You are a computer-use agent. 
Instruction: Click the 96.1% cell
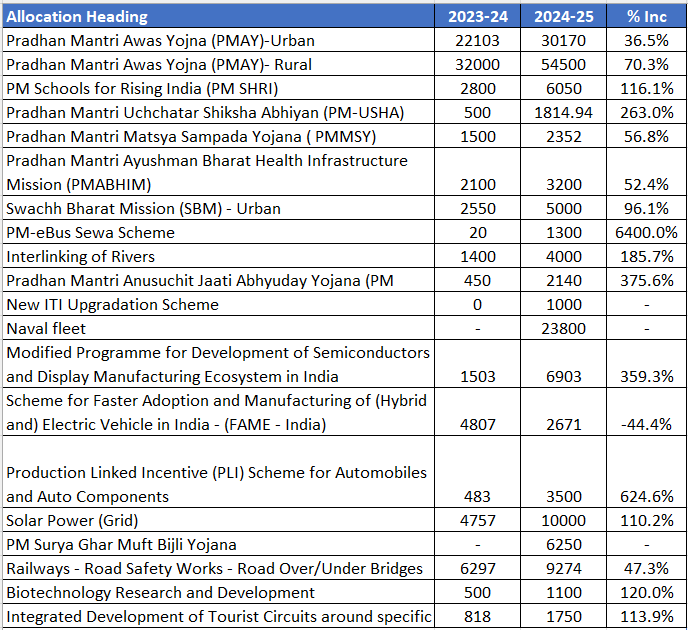[646, 208]
